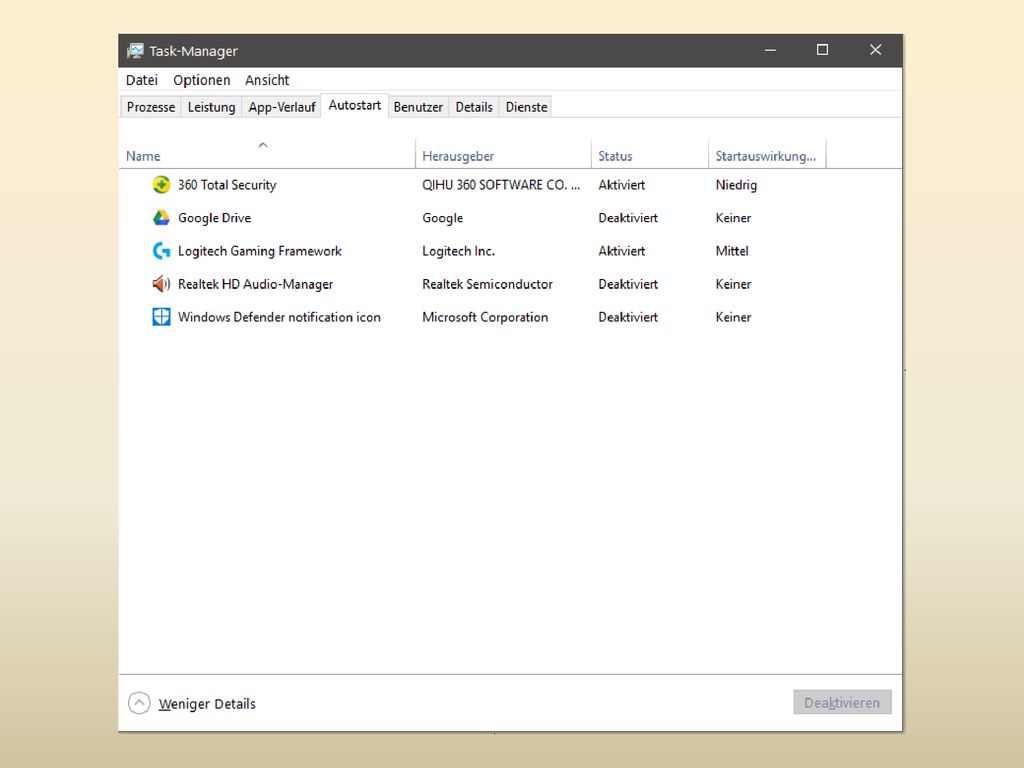
Task: Click Keiner impact in Windows Defender row
Action: (733, 317)
